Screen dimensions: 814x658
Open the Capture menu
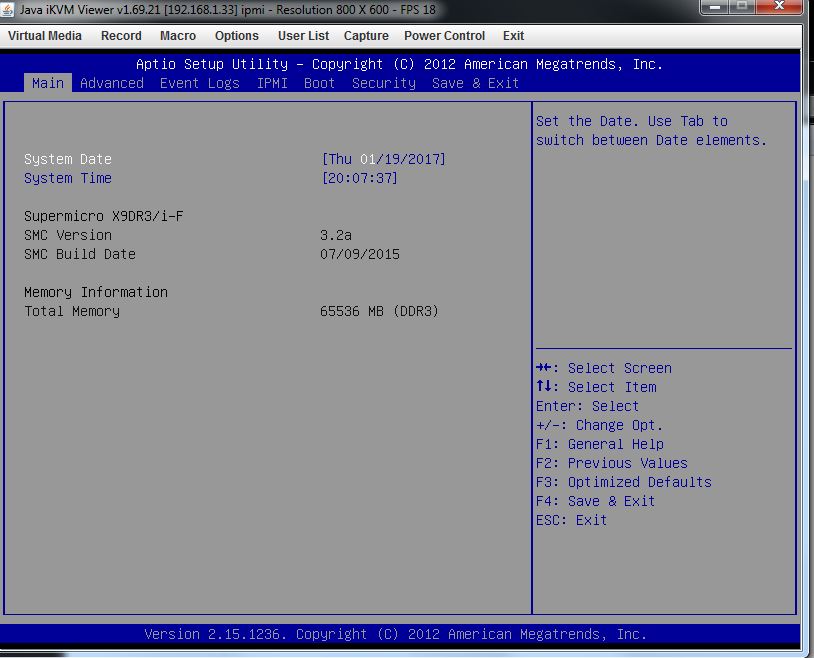pos(366,36)
